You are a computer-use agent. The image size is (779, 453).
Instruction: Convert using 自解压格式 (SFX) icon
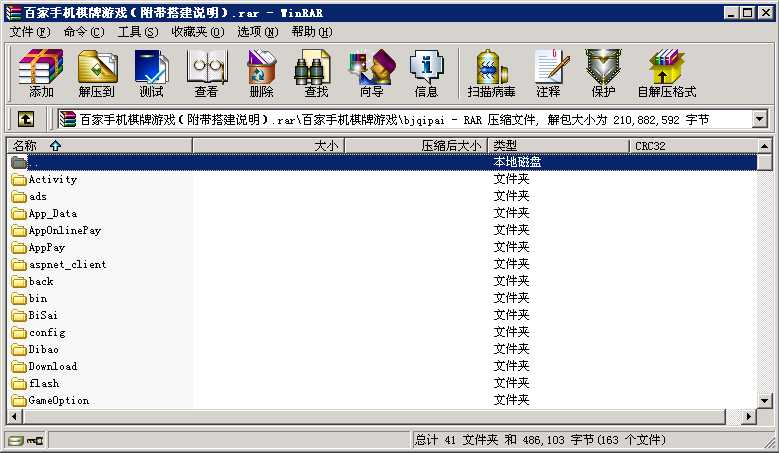coord(667,73)
